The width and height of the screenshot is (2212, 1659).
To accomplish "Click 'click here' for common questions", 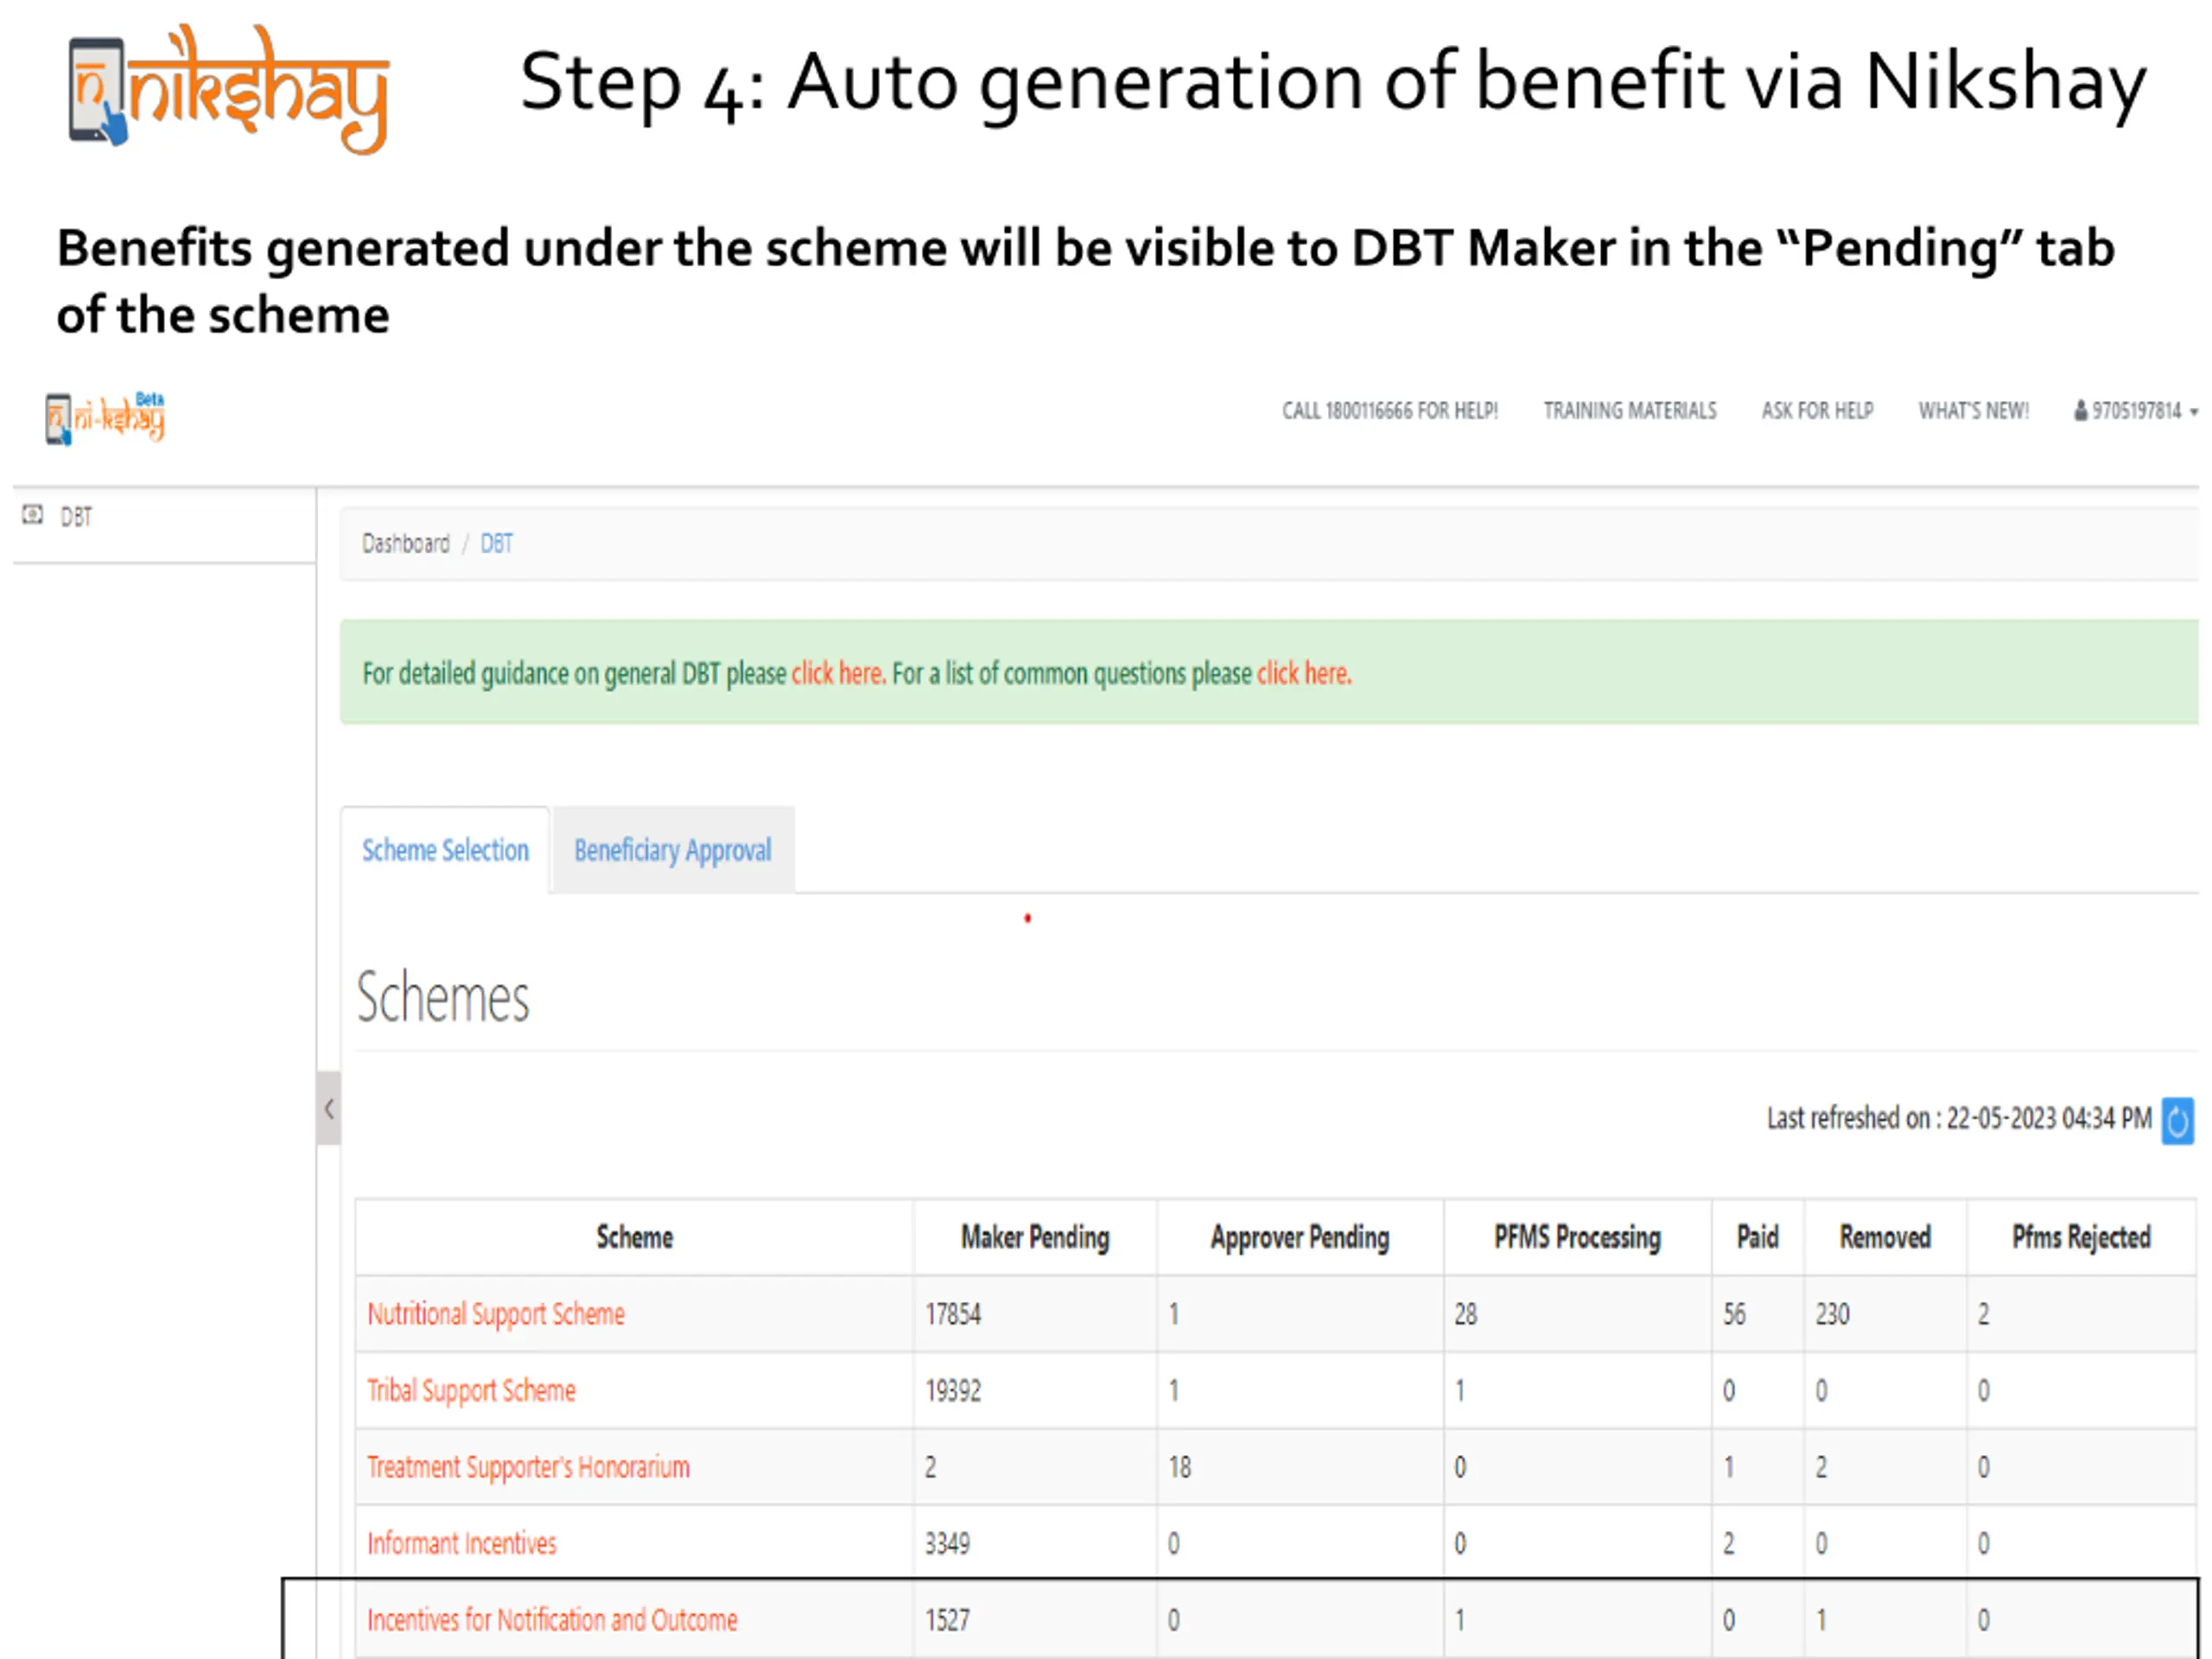I will tap(1304, 674).
